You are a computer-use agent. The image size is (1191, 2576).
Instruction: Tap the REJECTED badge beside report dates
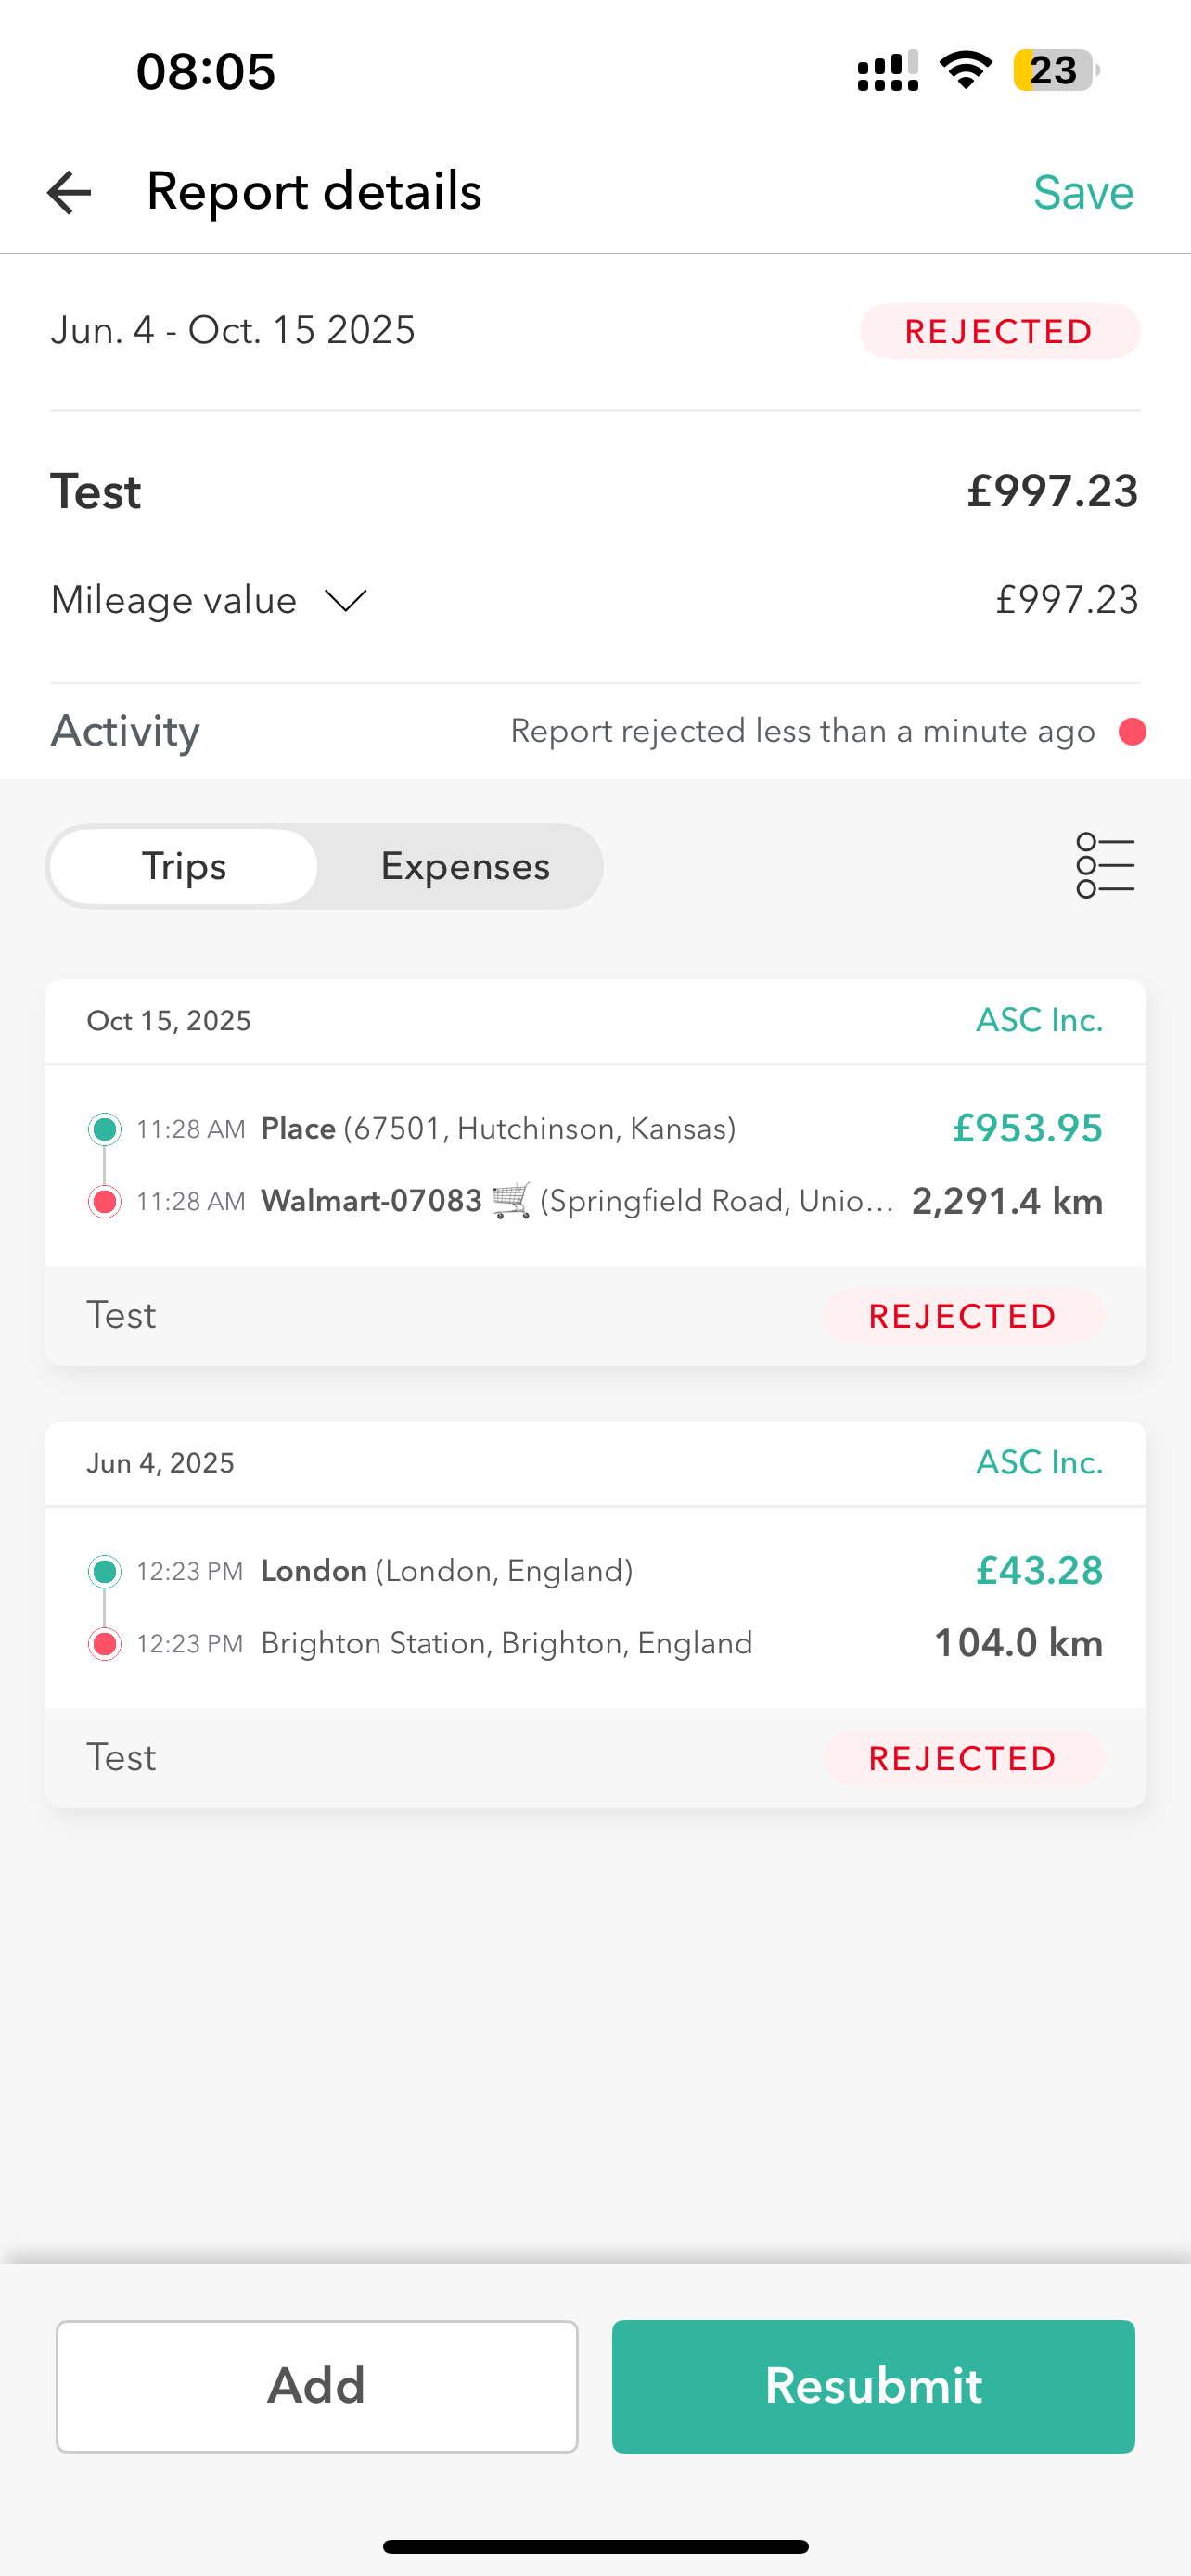999,331
